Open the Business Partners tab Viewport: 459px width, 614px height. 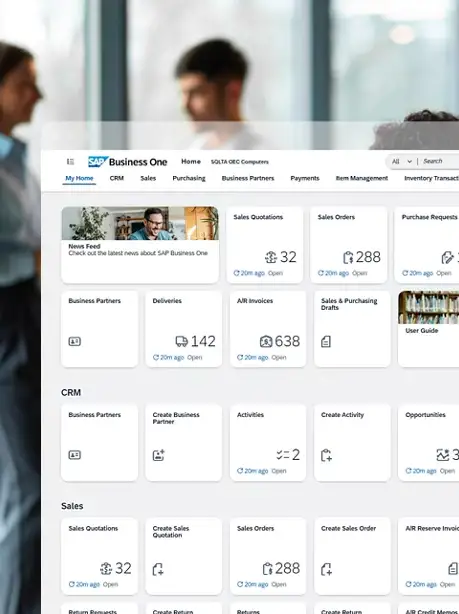tap(248, 178)
